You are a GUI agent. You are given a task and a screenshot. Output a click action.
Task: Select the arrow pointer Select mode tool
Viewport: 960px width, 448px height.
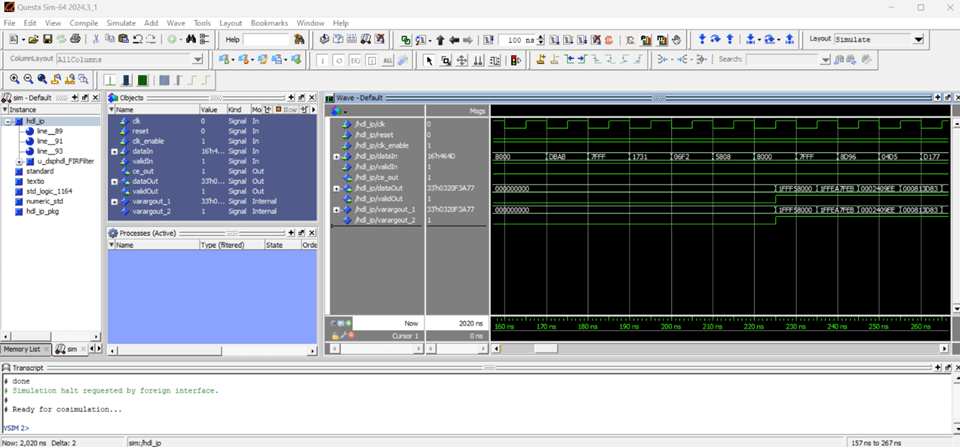pyautogui.click(x=430, y=60)
